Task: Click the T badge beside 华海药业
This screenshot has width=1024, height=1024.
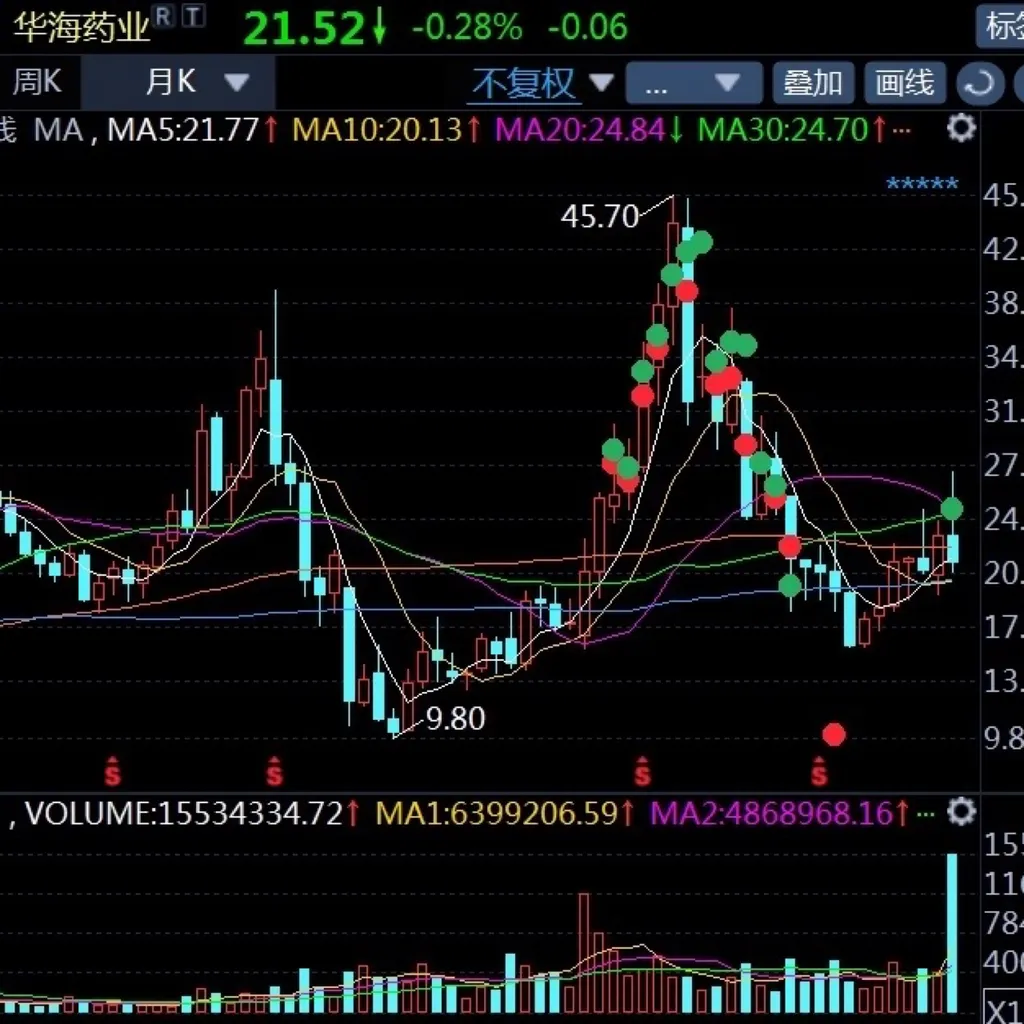Action: point(194,14)
